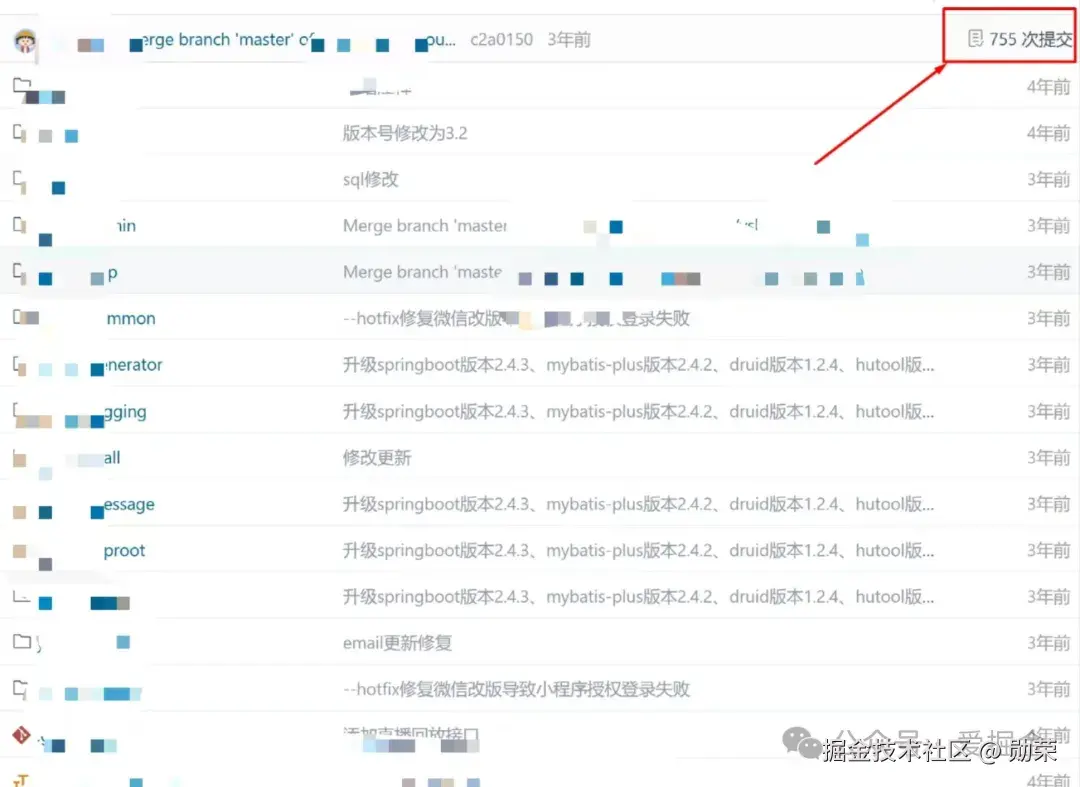Click the commits icon beside 755 次提交
Screen dimensions: 1080x787
[x=975, y=39]
